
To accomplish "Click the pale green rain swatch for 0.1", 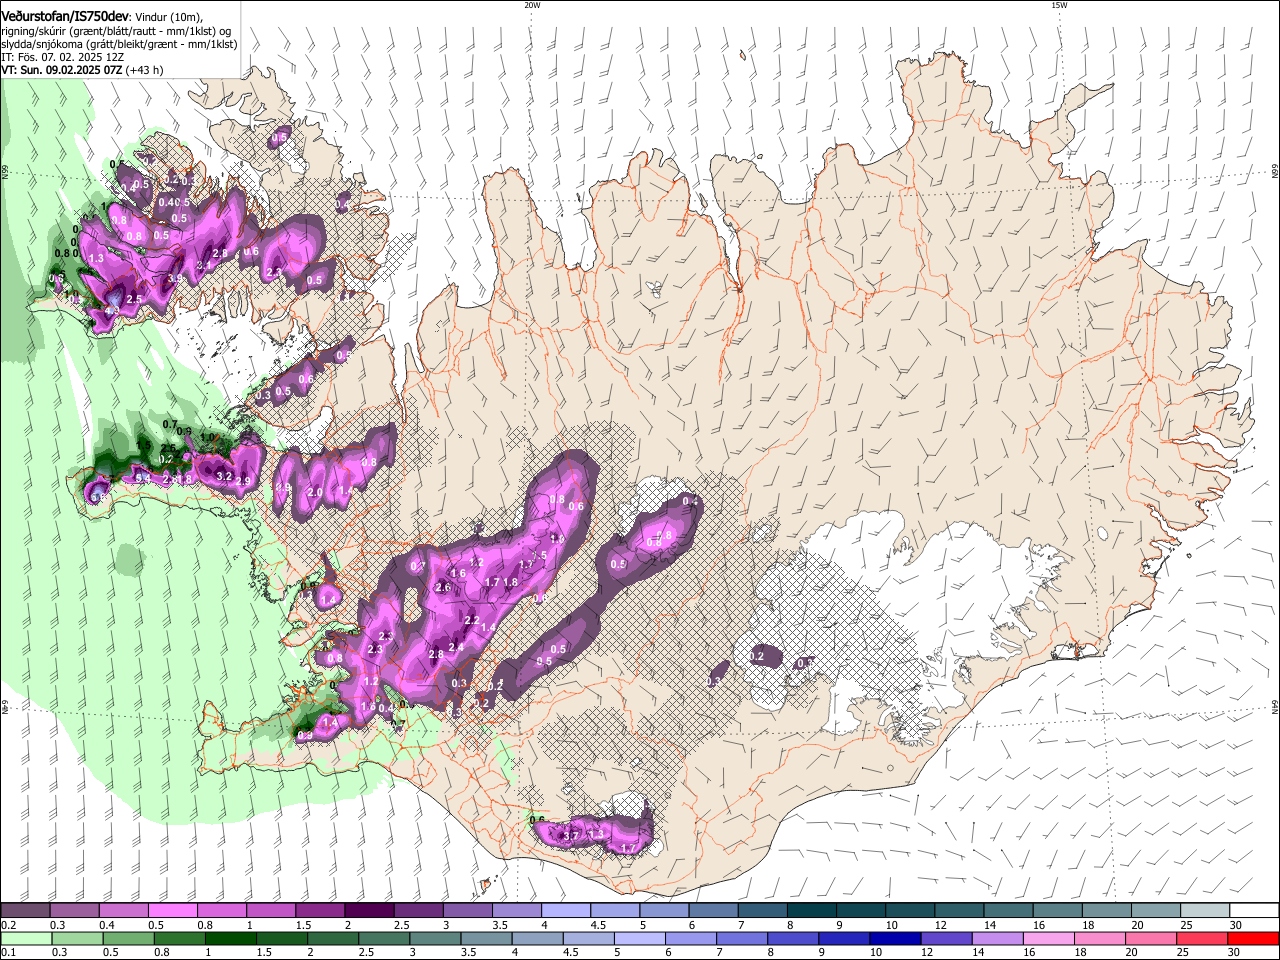I will pos(25,939).
